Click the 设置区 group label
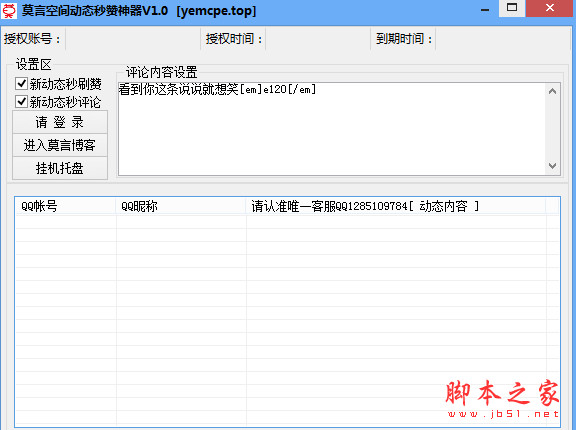Viewport: 576px width, 430px height. pos(33,65)
